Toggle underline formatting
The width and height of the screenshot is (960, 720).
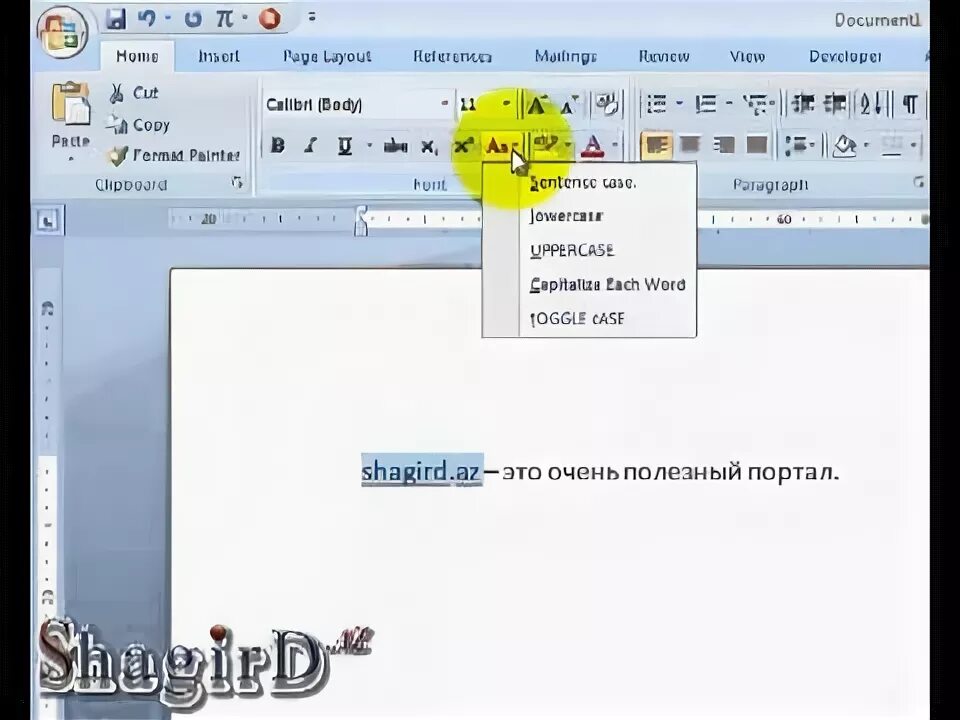[345, 146]
